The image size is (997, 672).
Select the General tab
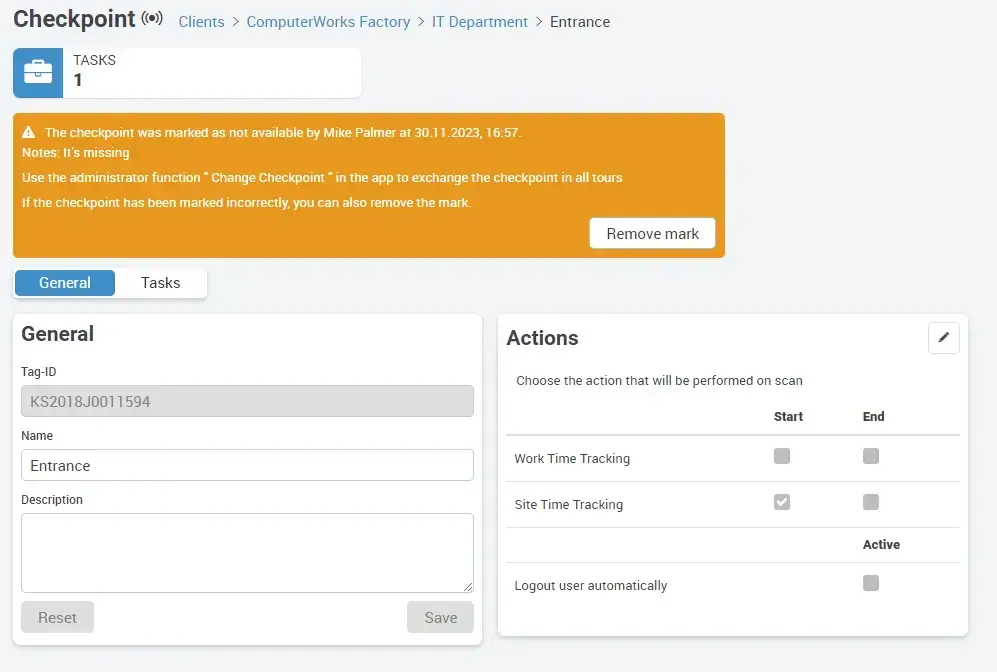coord(64,283)
